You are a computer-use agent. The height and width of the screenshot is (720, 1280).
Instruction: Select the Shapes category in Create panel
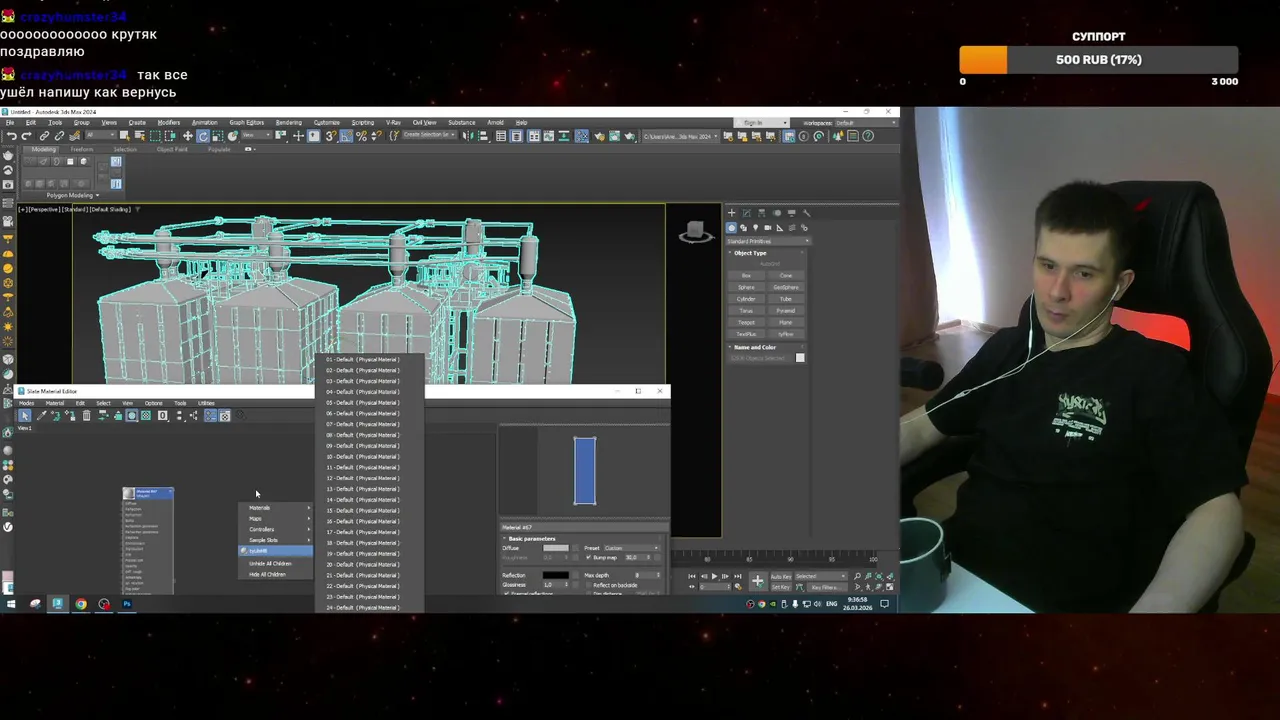(x=744, y=228)
